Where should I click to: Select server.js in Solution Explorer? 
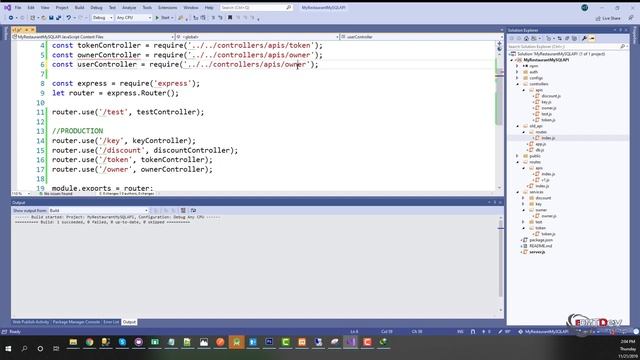[537, 252]
